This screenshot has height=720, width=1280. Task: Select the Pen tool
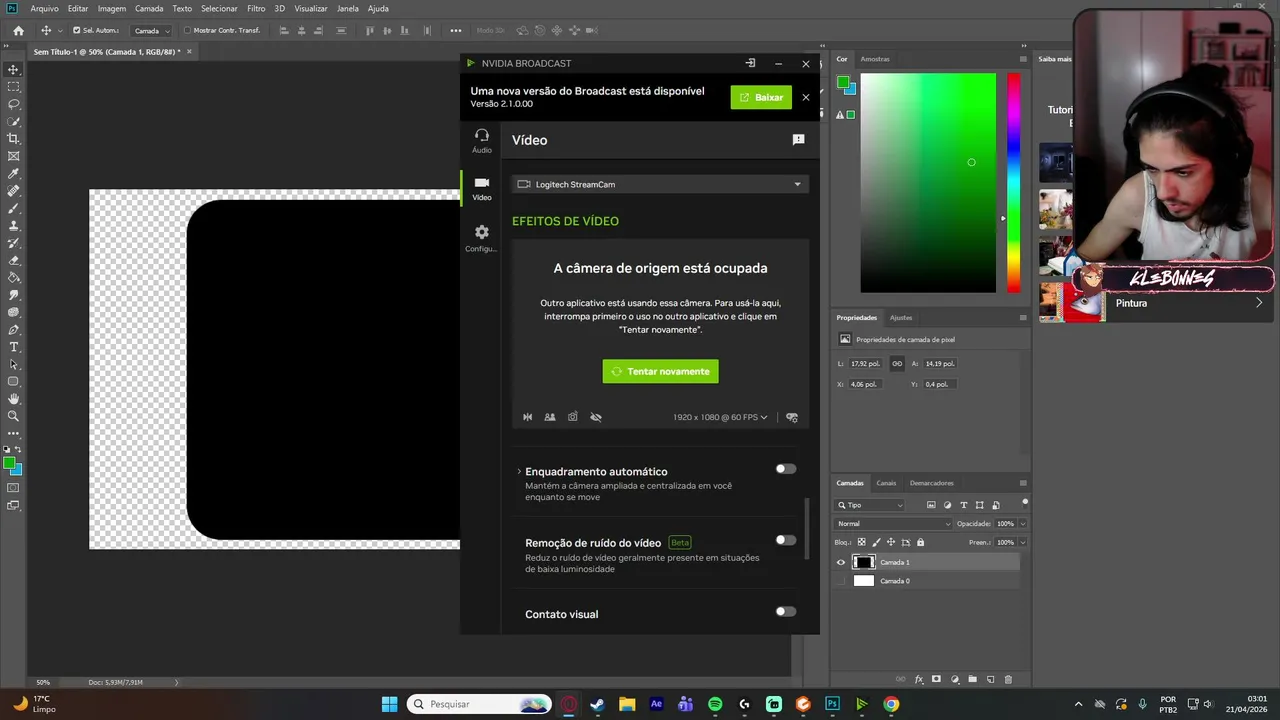click(x=13, y=330)
